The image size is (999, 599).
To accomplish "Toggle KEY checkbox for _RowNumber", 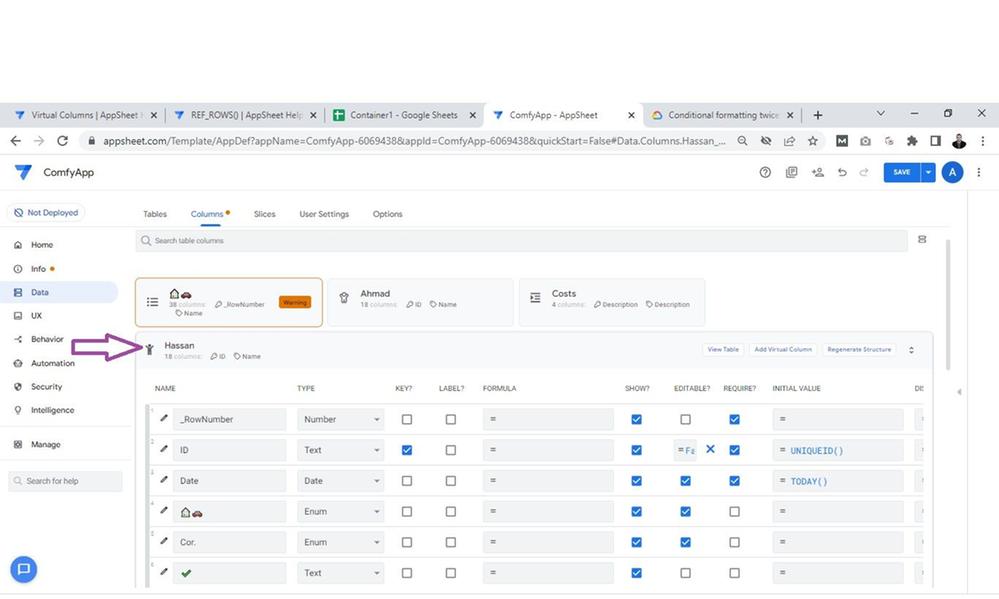I will 406,419.
